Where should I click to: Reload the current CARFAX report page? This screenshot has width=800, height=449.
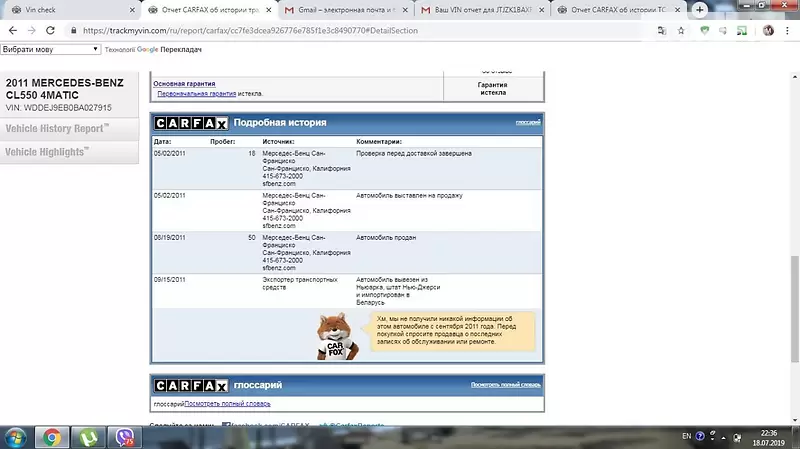(50, 31)
